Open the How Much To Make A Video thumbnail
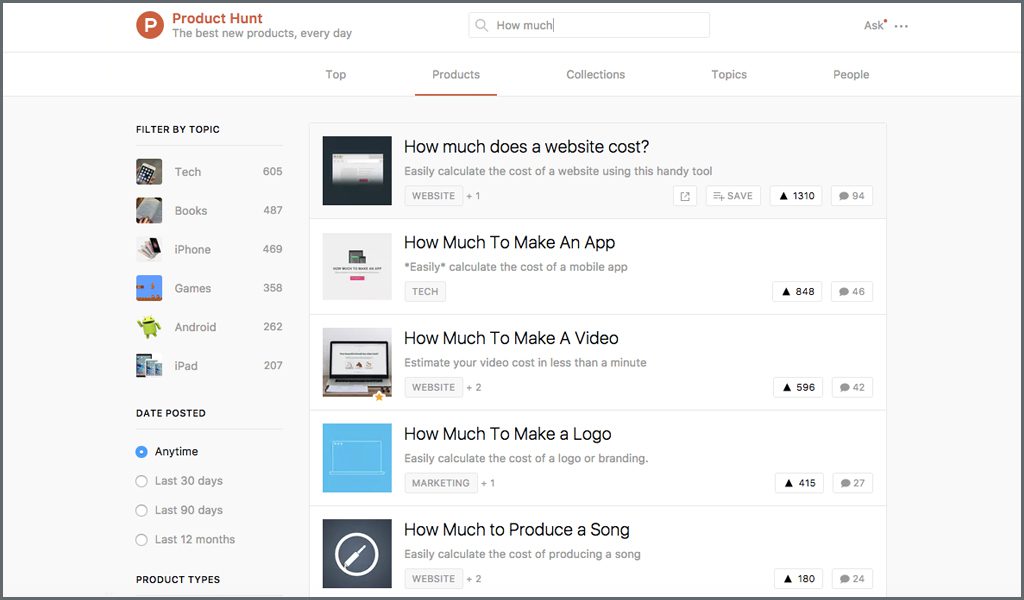This screenshot has height=600, width=1024. pyautogui.click(x=357, y=362)
